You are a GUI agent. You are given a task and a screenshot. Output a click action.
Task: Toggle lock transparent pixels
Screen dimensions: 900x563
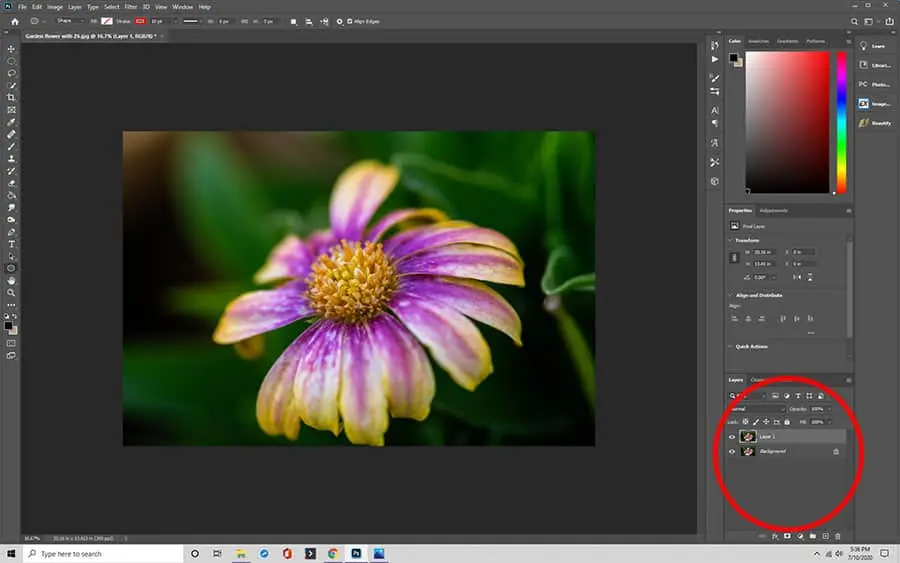(745, 422)
